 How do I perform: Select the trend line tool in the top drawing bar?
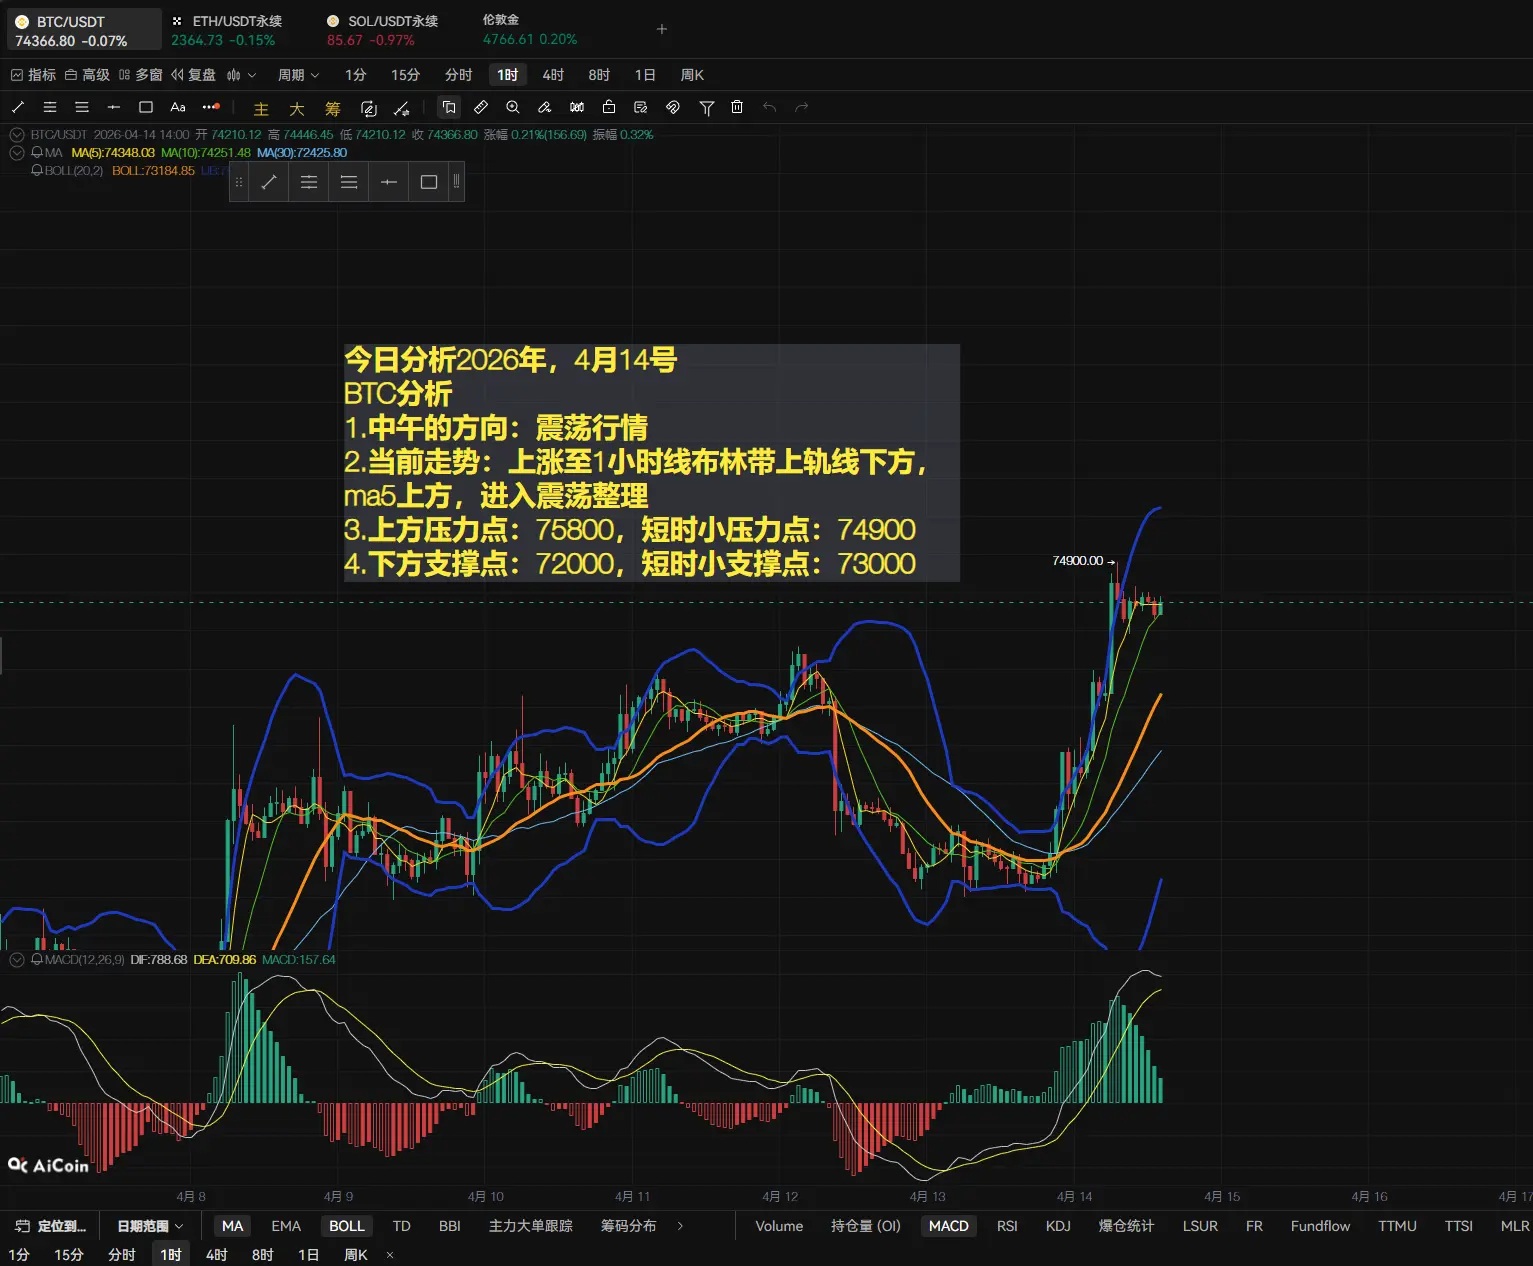18,107
